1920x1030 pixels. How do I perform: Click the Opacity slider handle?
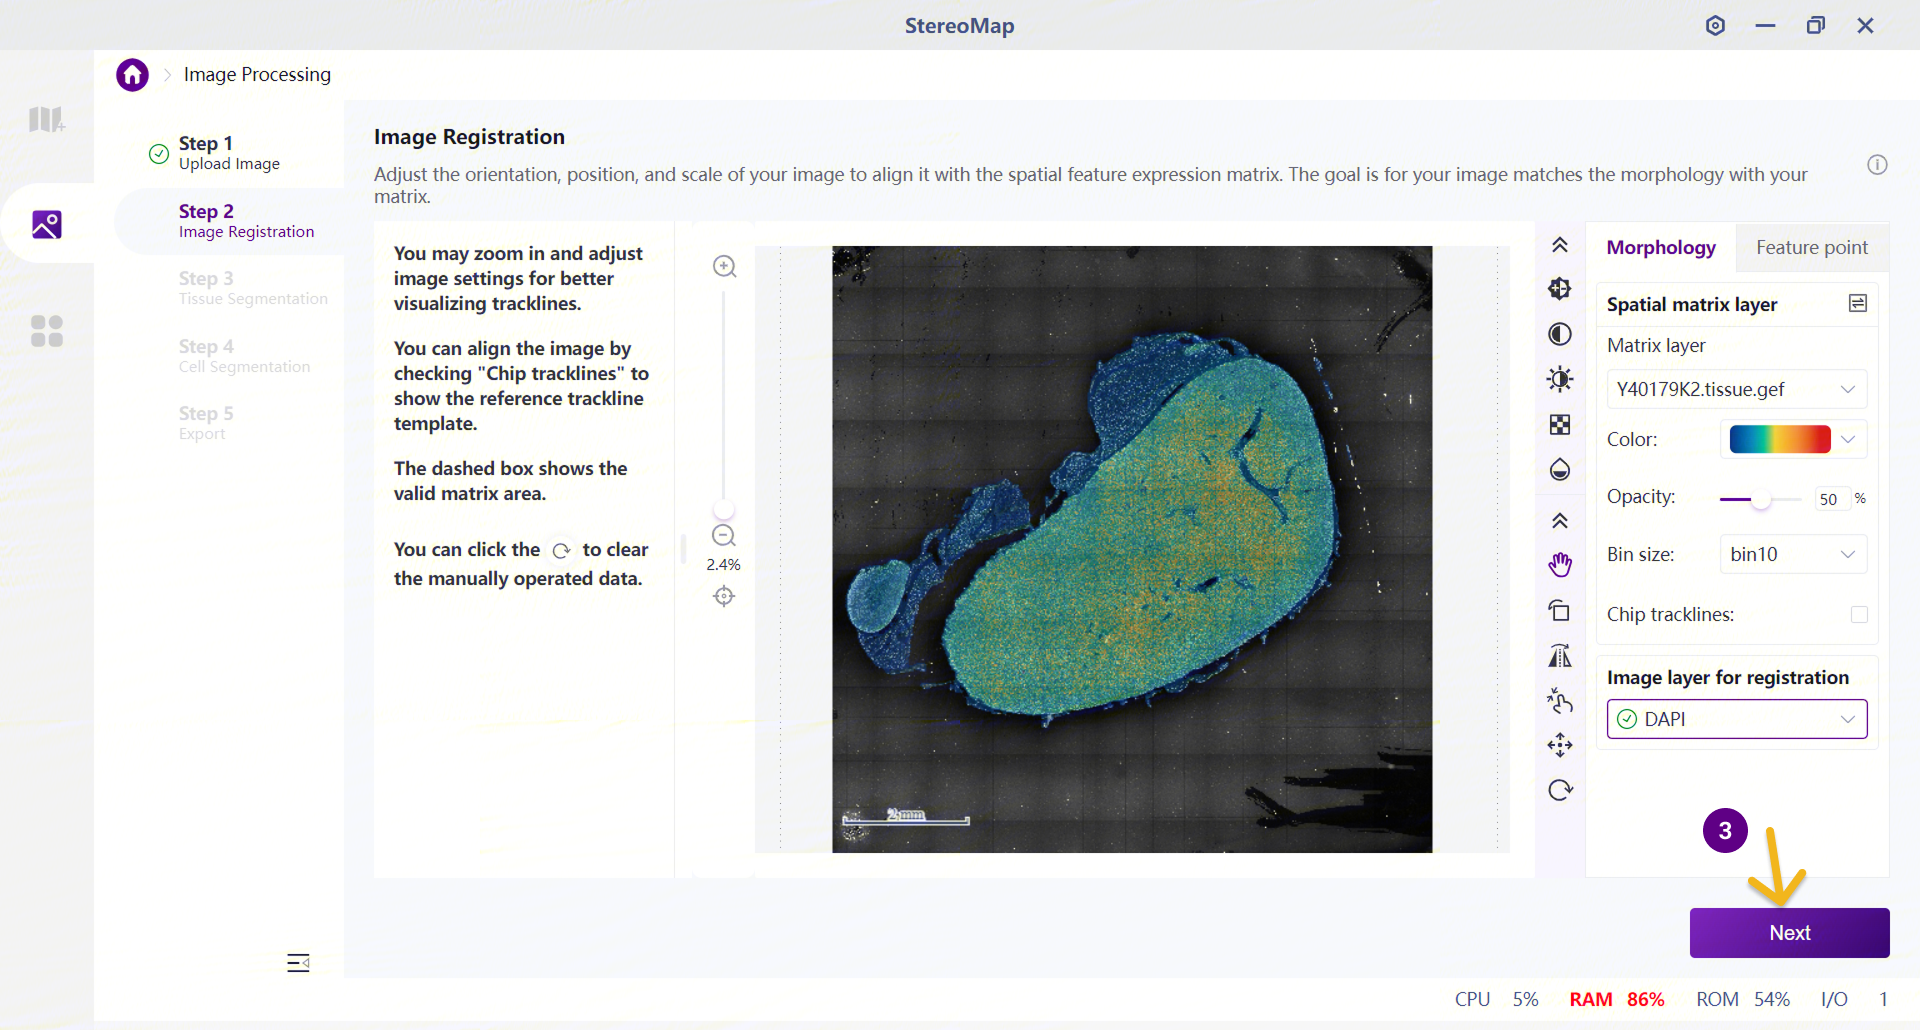click(x=1761, y=499)
